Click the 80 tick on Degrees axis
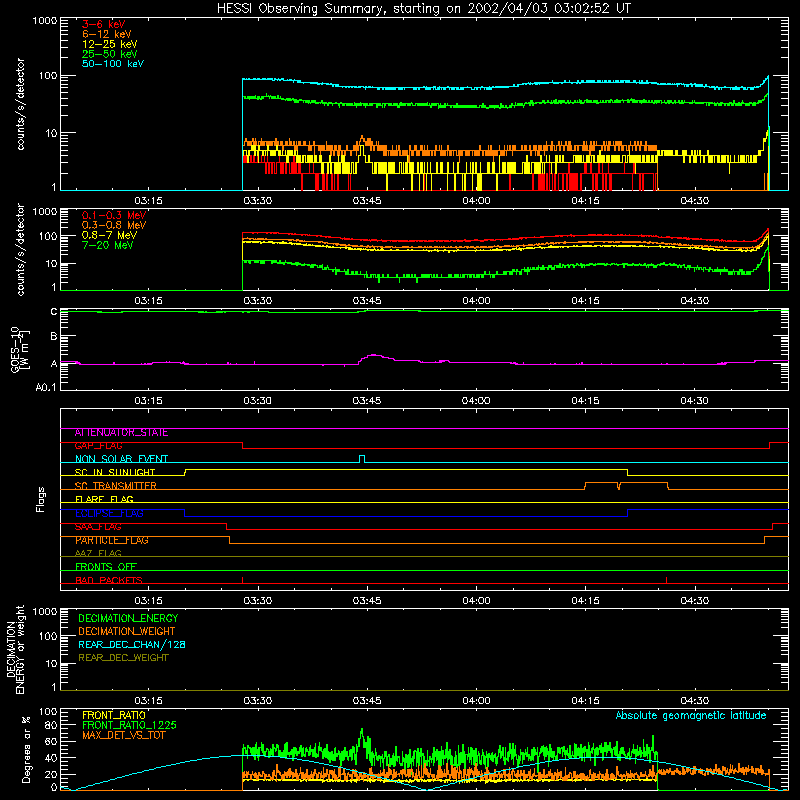The width and height of the screenshot is (800, 800). [x=51, y=725]
